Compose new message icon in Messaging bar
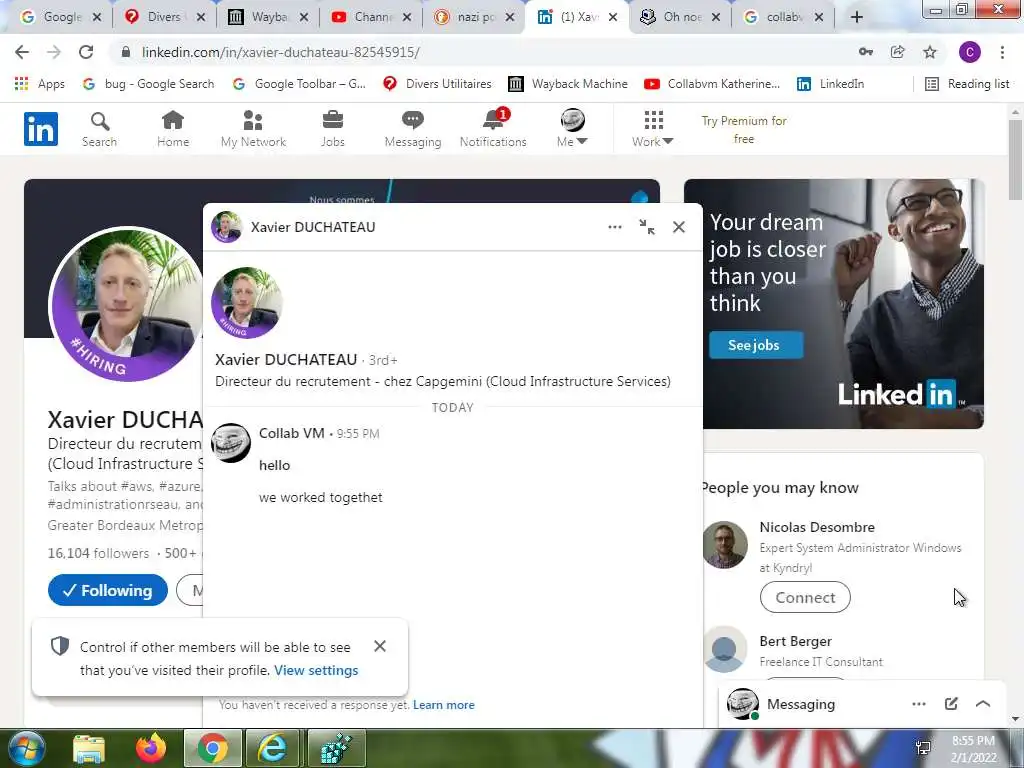 tap(951, 703)
